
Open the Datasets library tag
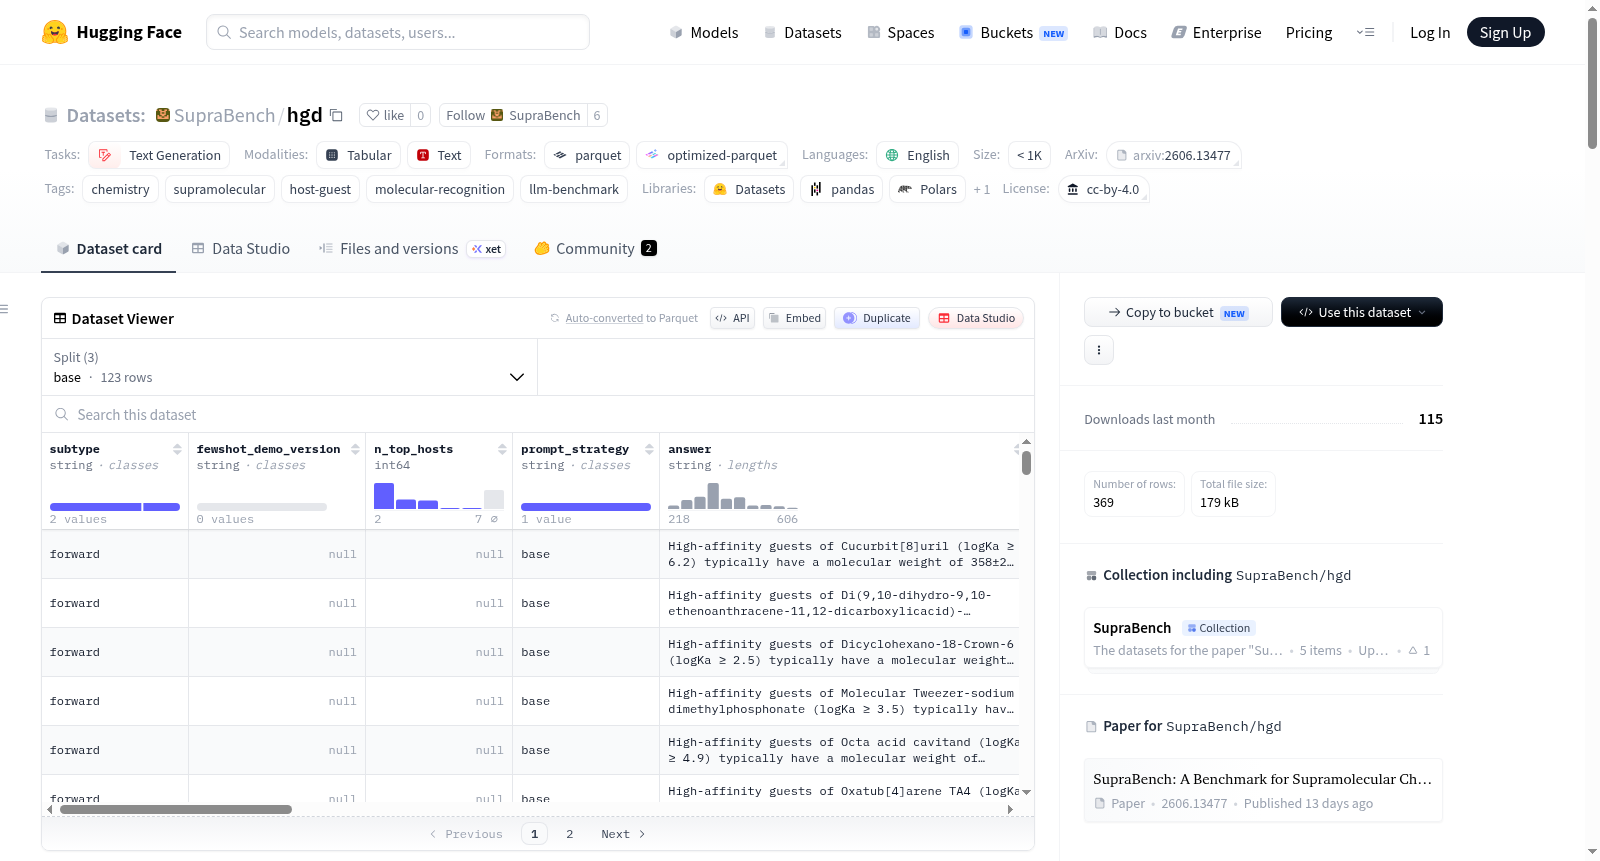pos(749,189)
